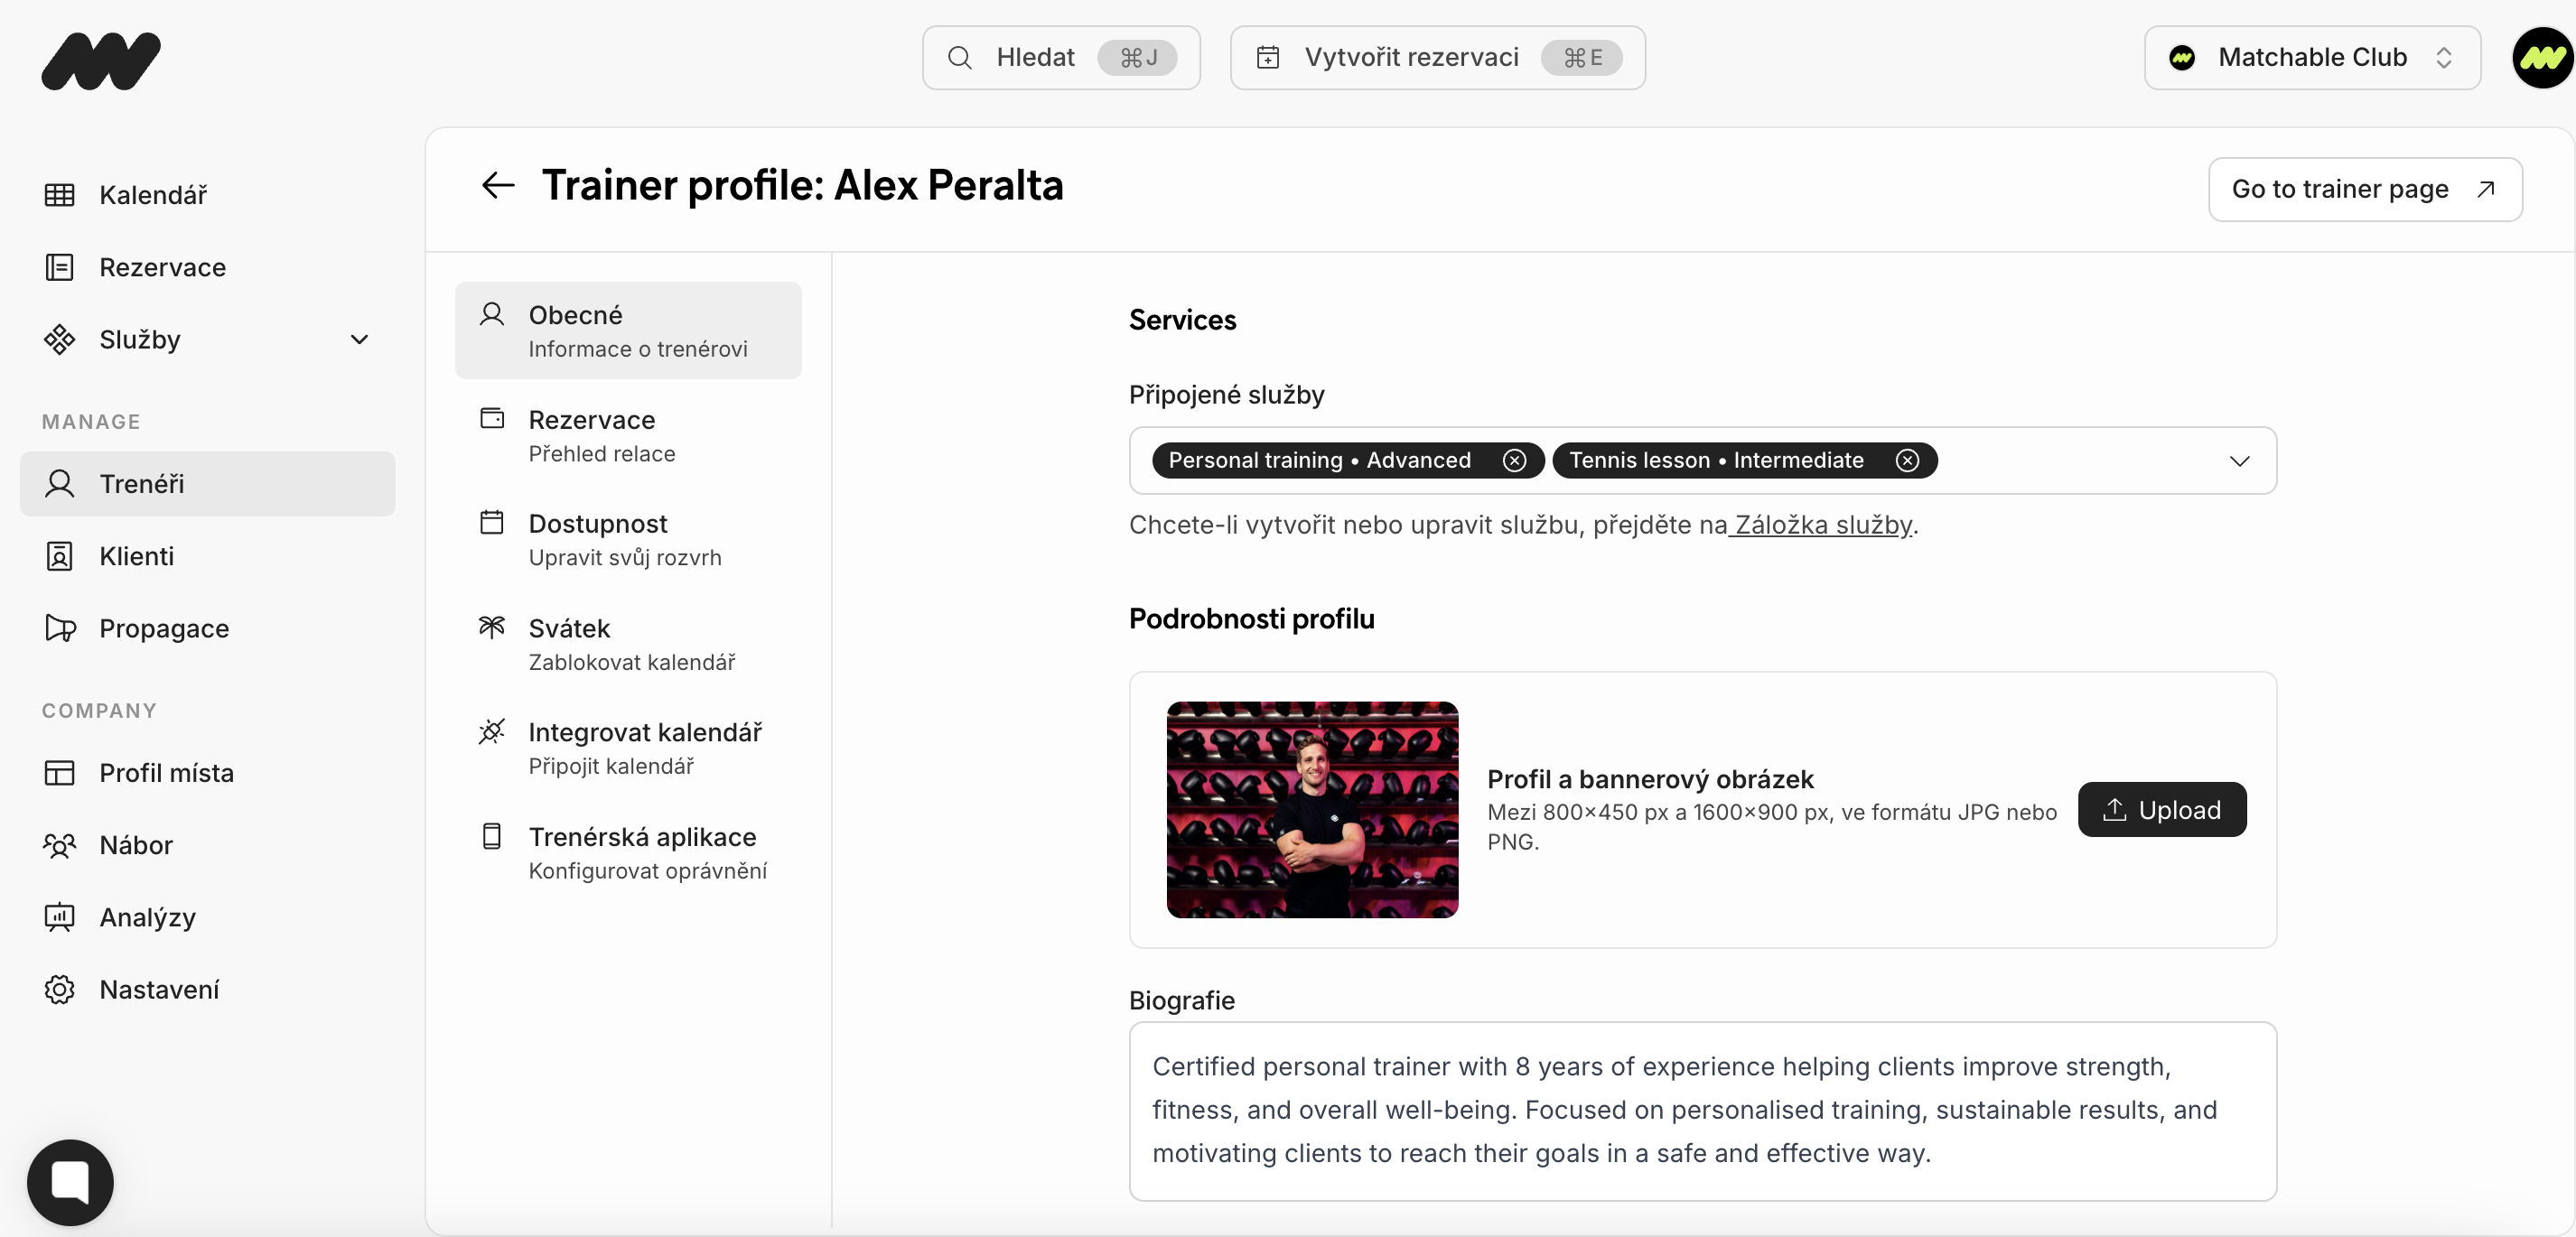Click the Matchable logo in top-left
The width and height of the screenshot is (2576, 1237).
coord(101,60)
